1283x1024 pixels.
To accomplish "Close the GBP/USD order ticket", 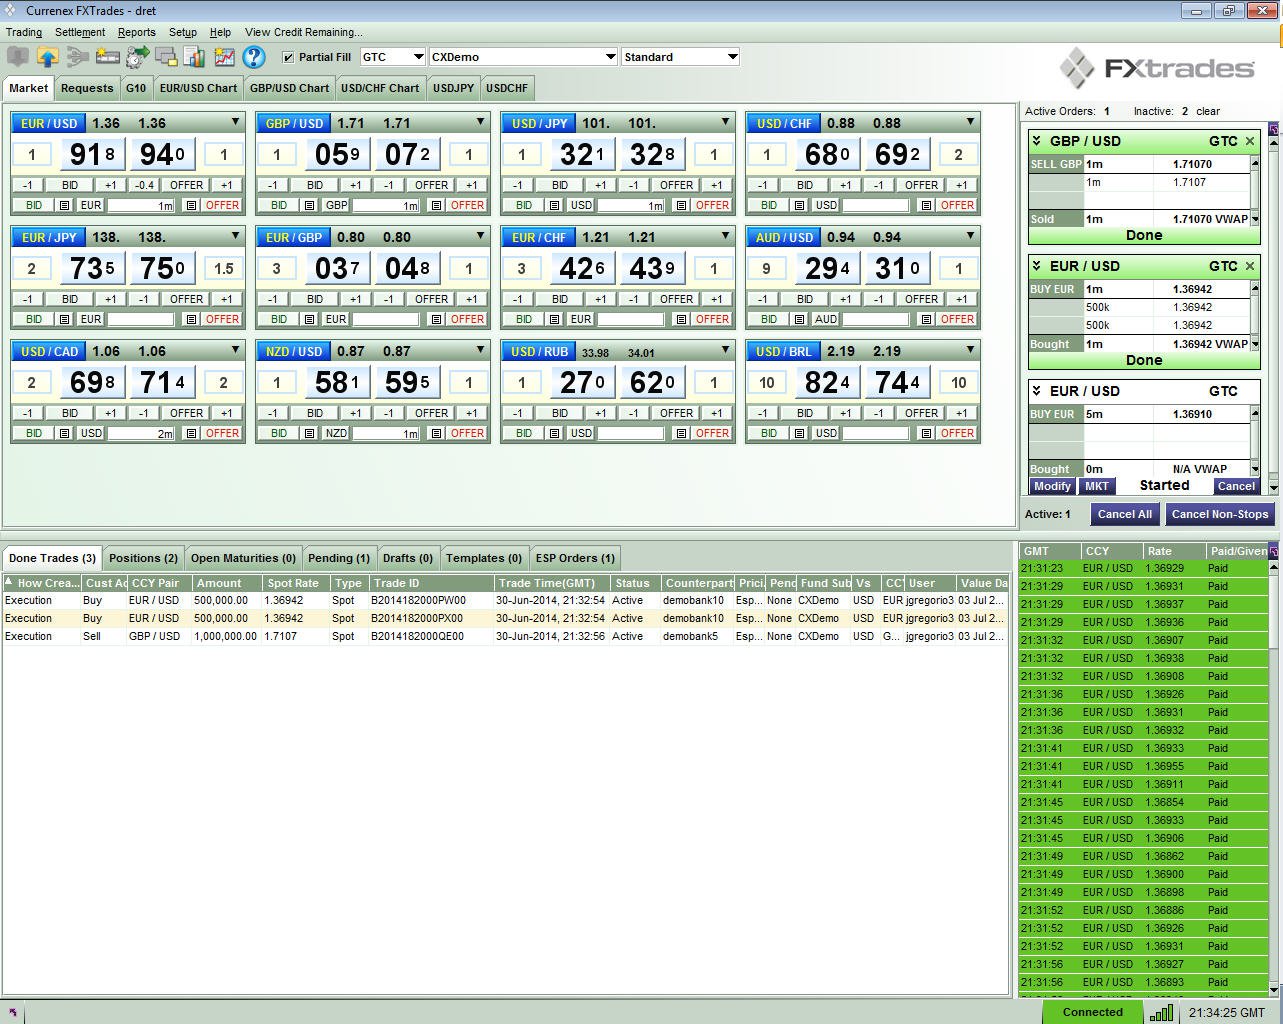I will click(x=1249, y=141).
